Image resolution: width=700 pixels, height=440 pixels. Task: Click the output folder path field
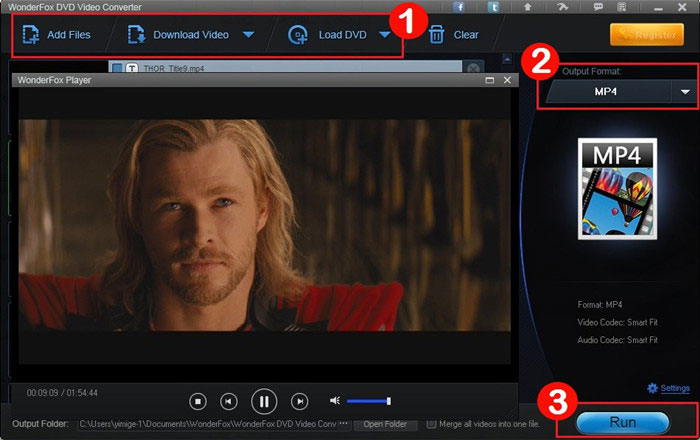(208, 424)
